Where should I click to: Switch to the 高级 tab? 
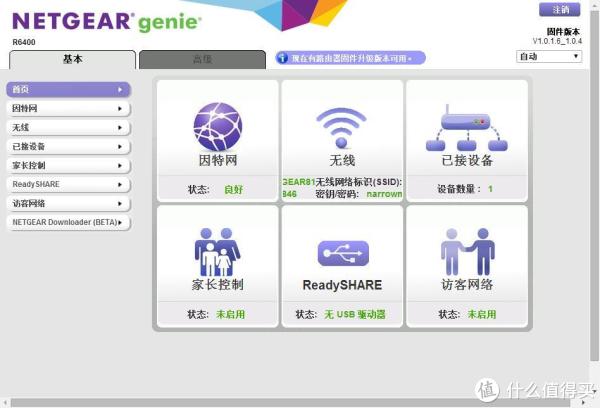tap(202, 60)
